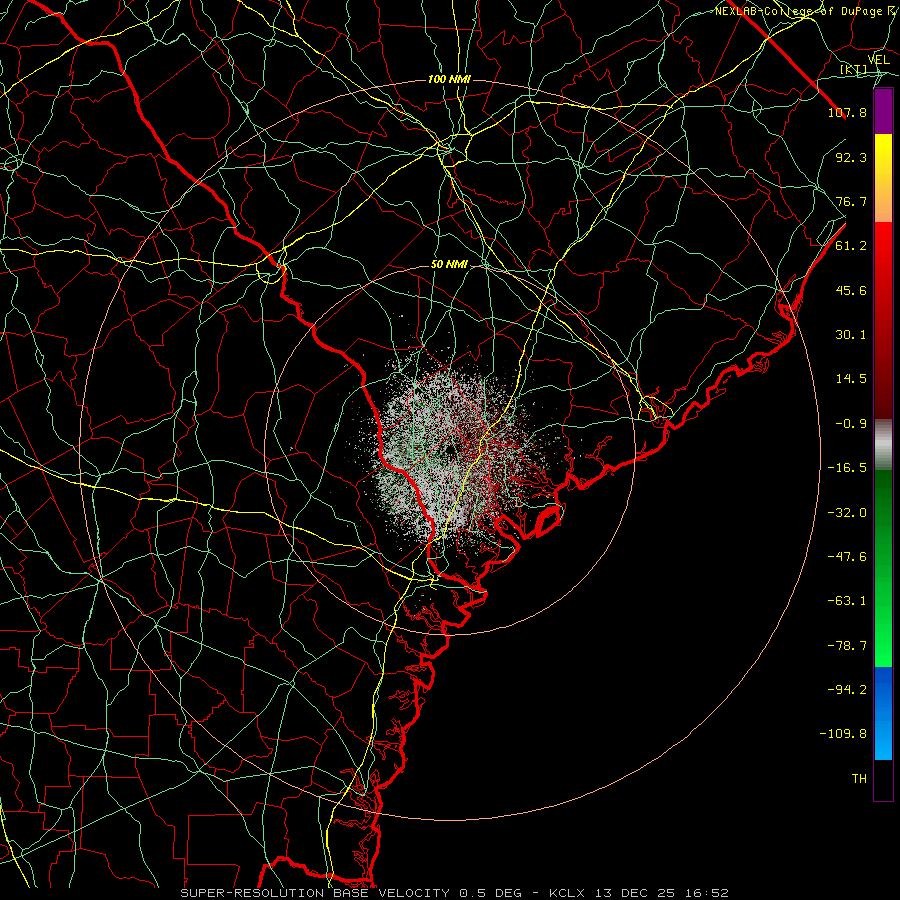Click the 50 NMI range ring label
This screenshot has width=900, height=900.
[449, 265]
